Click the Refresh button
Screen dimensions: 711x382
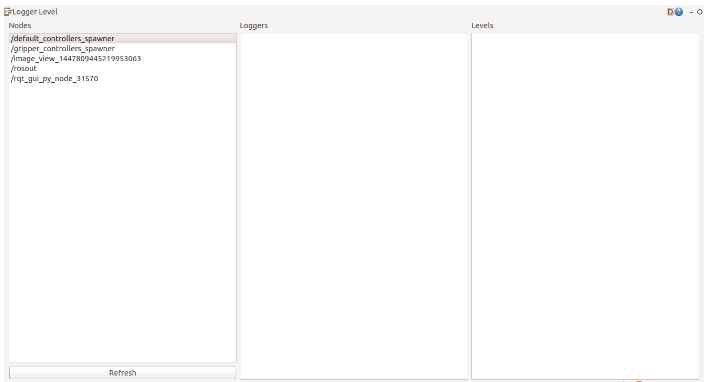coord(122,372)
